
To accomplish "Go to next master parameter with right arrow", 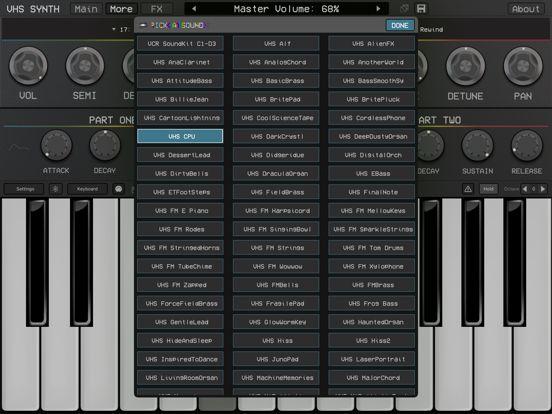I will click(378, 8).
